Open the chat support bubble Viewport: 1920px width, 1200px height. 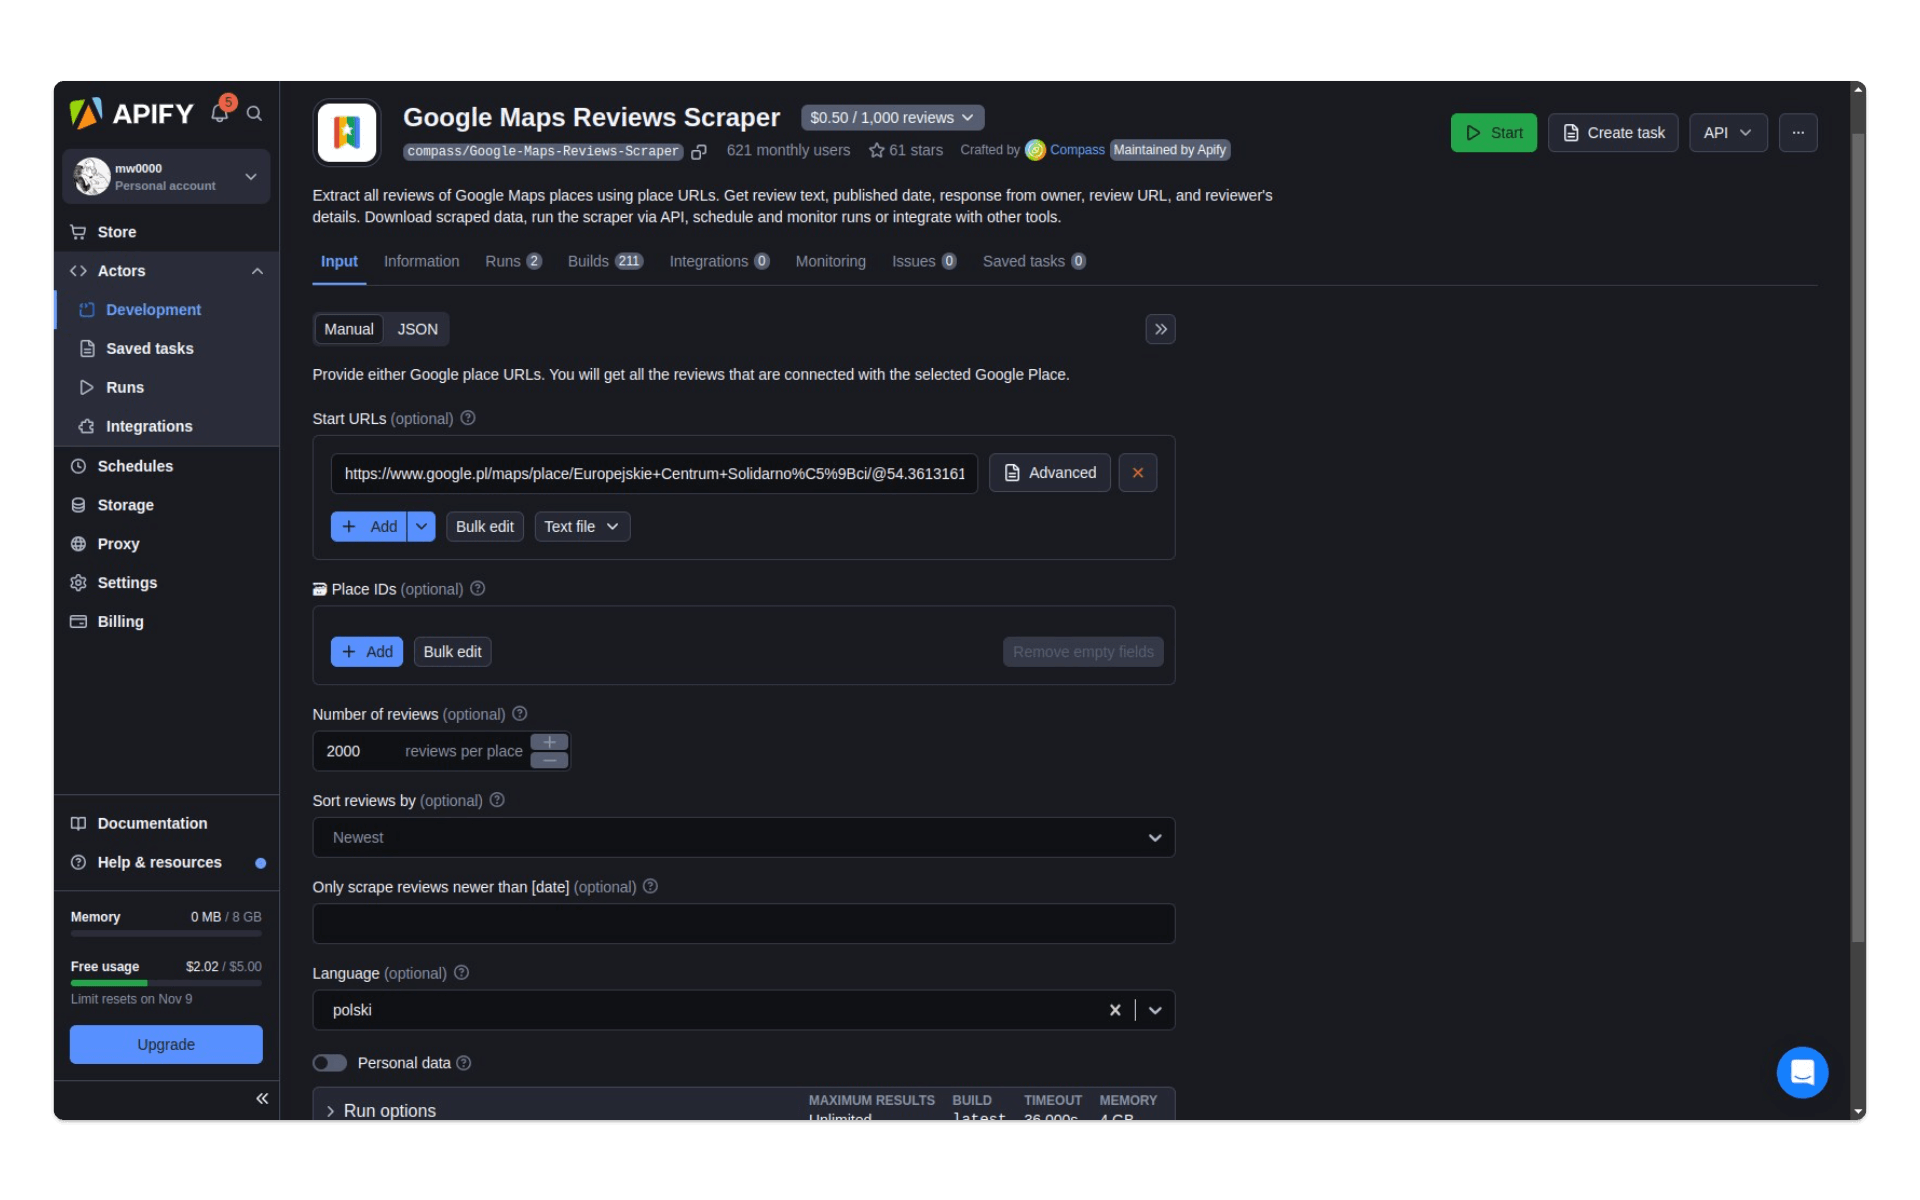tap(1802, 1072)
